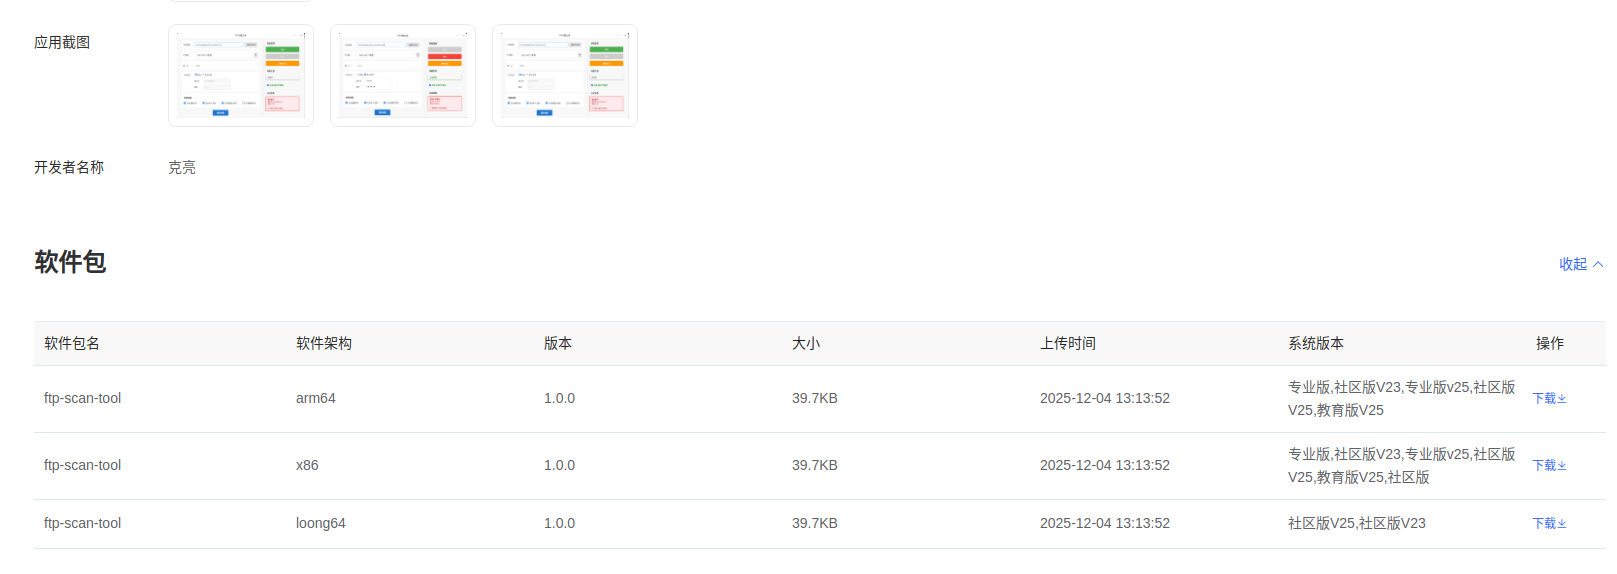Viewport: 1617px width, 574px height.
Task: Click size 39.7KB in x86 row
Action: [815, 465]
